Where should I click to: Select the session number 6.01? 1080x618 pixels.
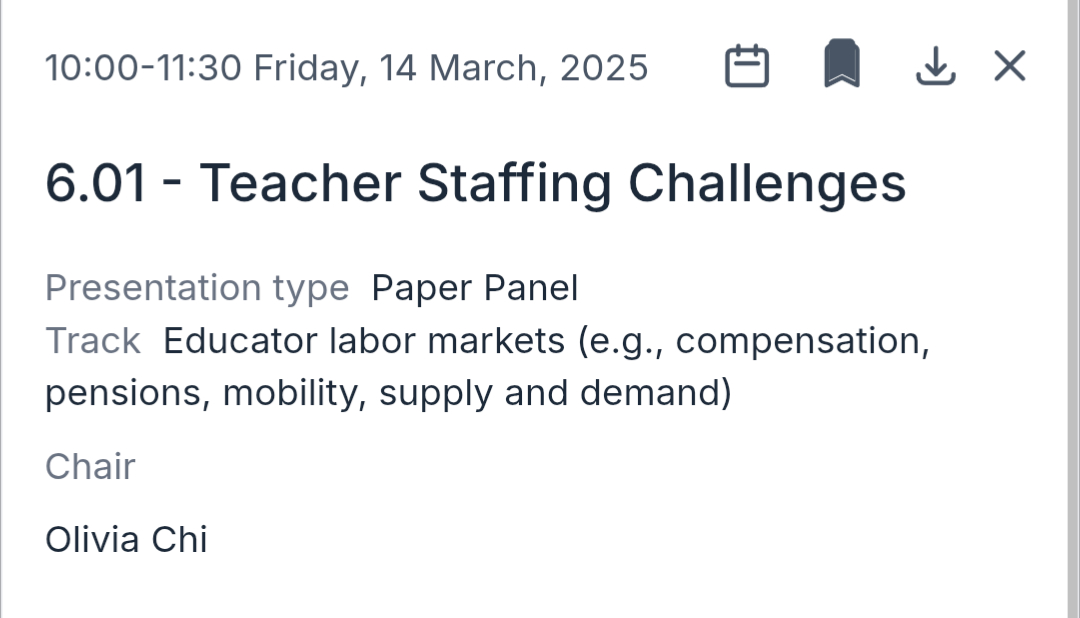coord(96,184)
